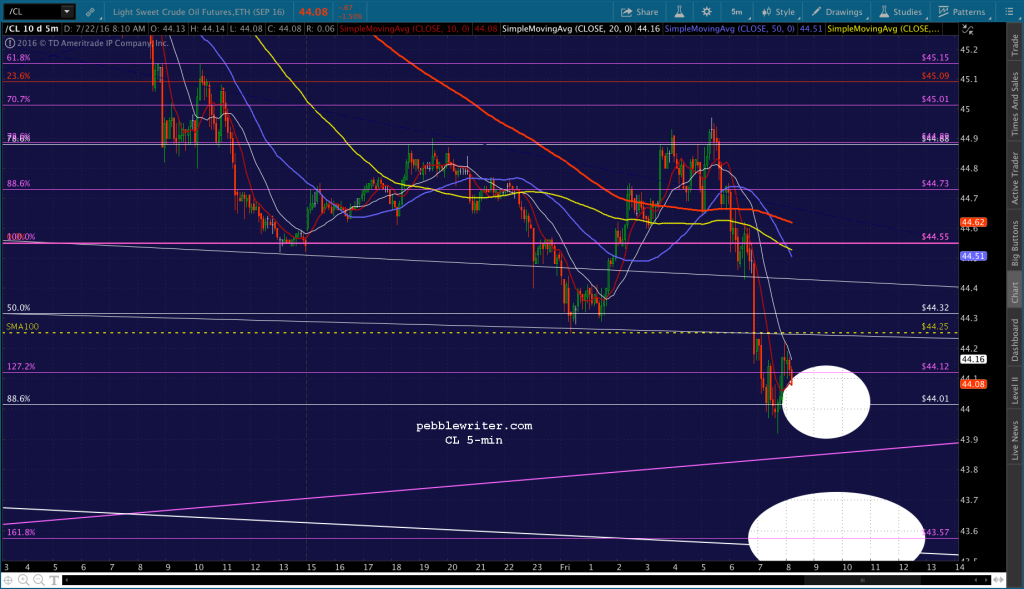Open the Big Buttons side tab
The height and width of the screenshot is (589, 1024).
[x=1015, y=242]
